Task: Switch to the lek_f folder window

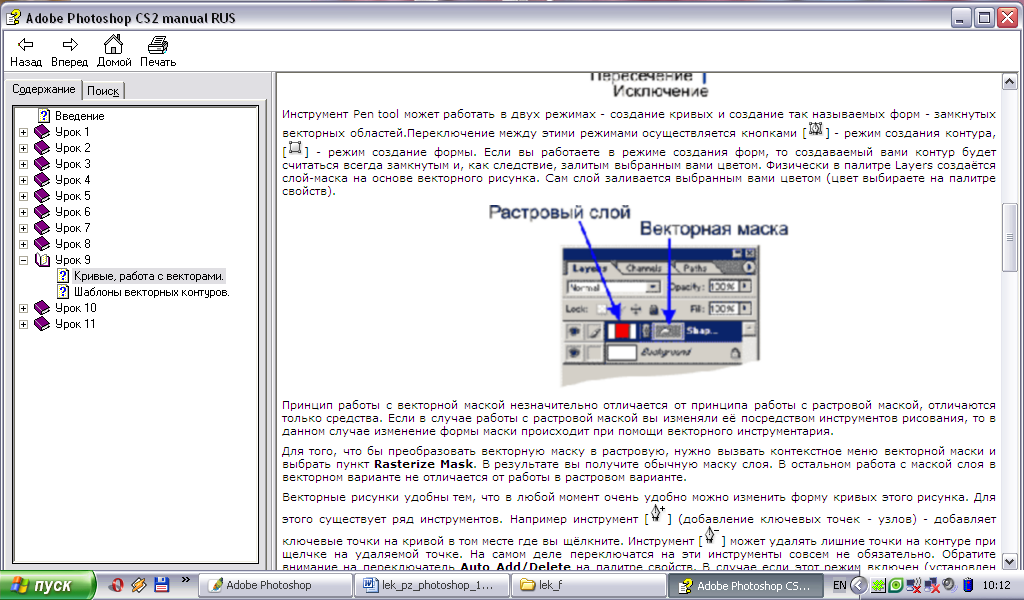Action: point(588,585)
